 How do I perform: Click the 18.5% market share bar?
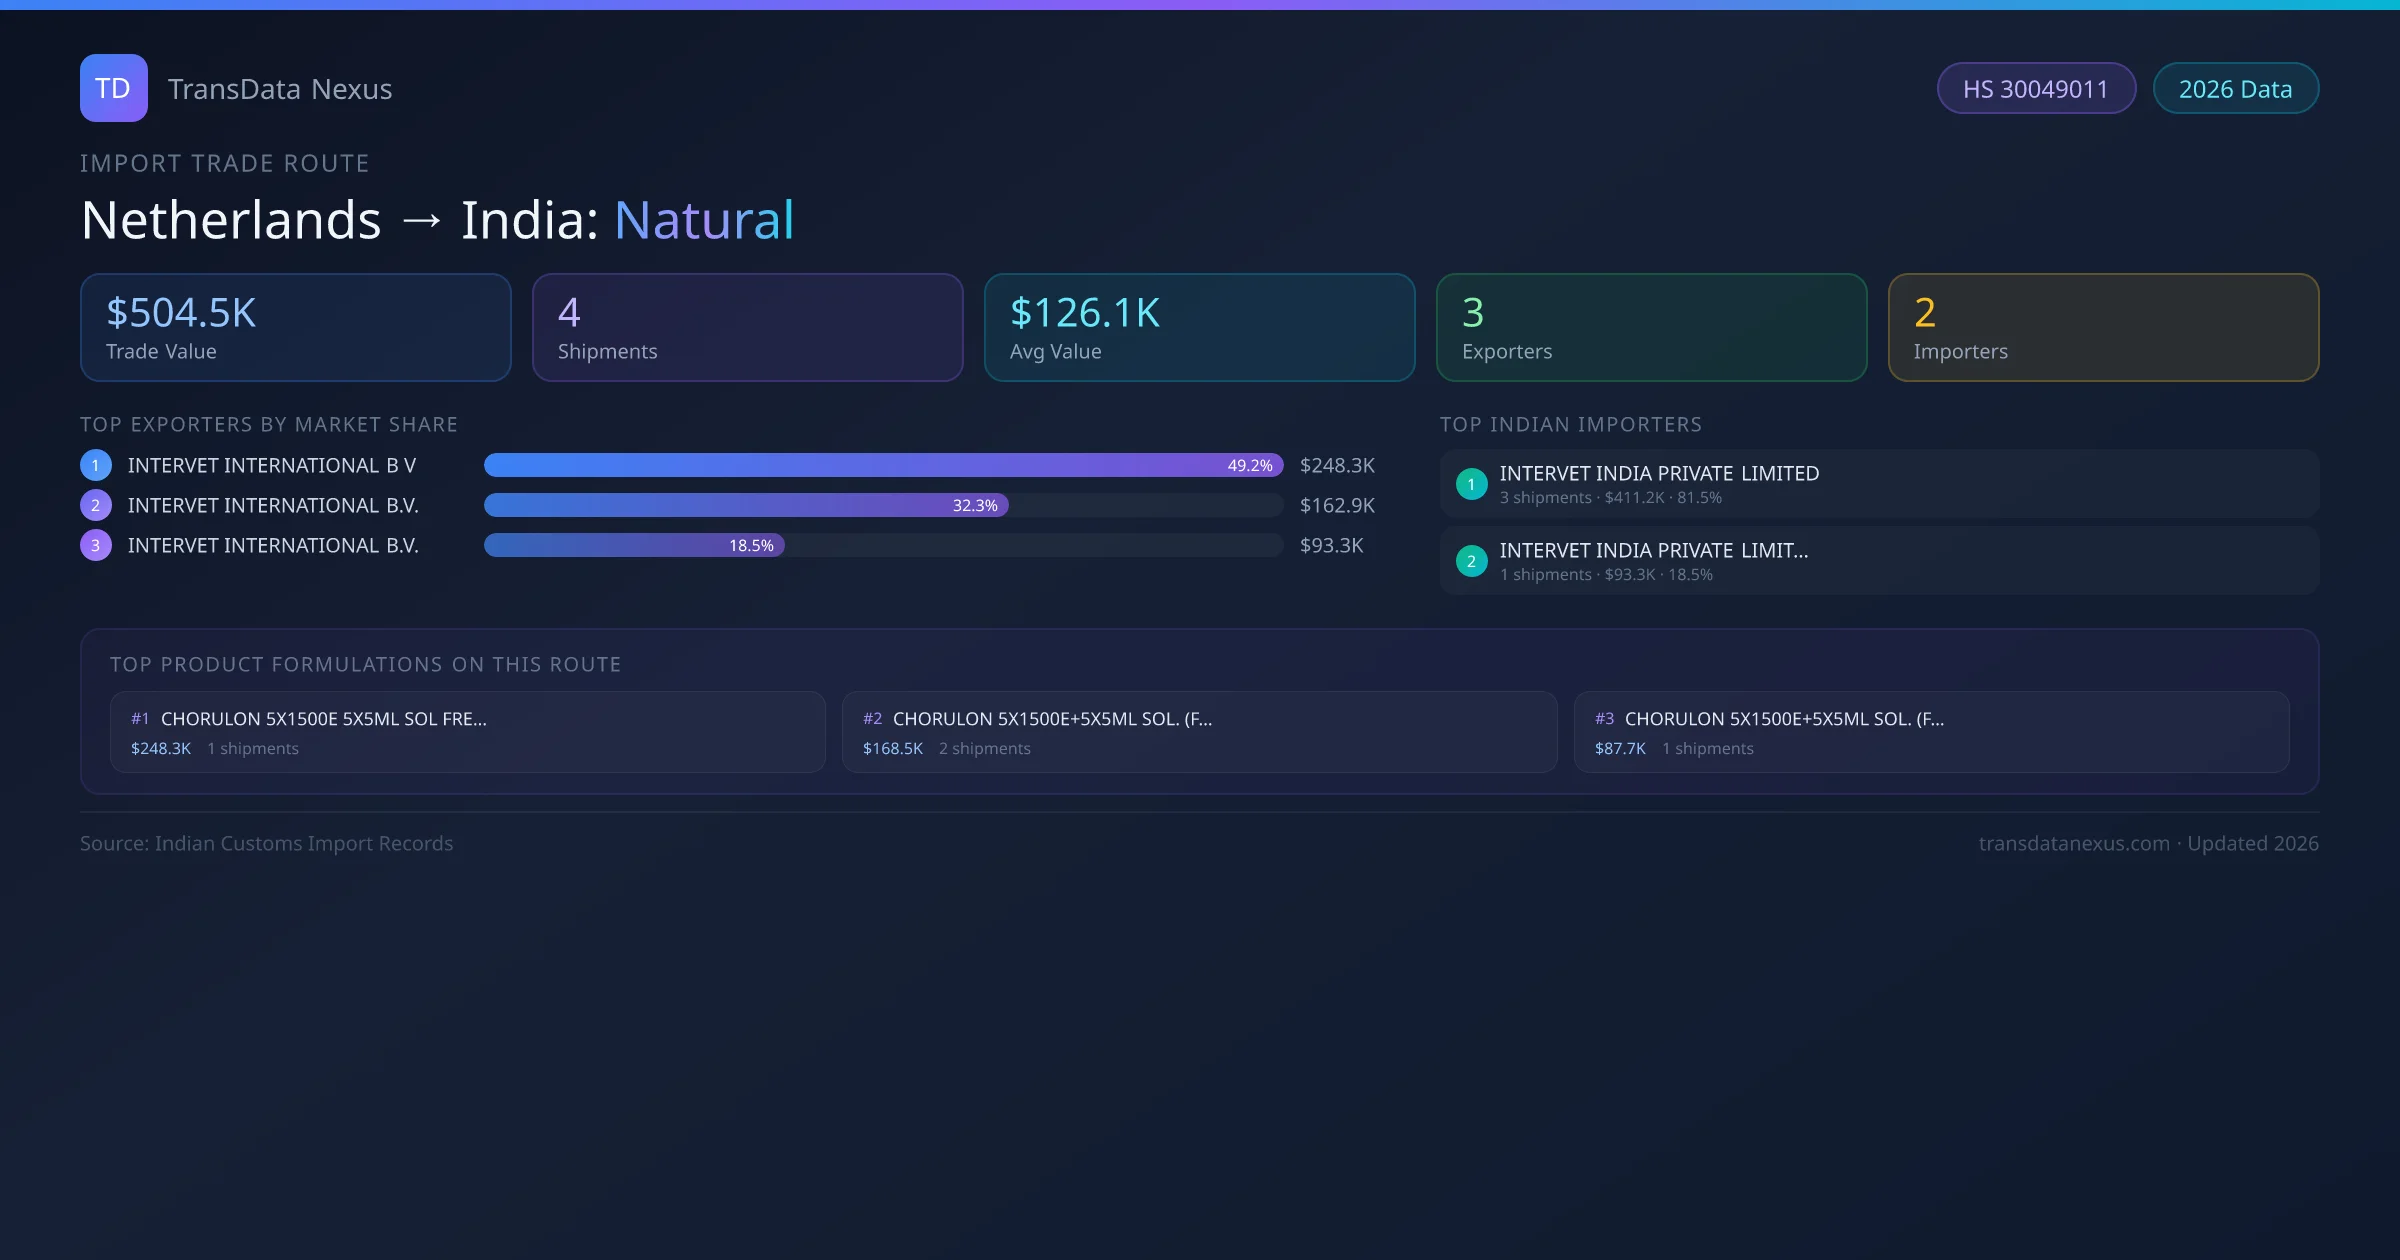click(x=634, y=545)
